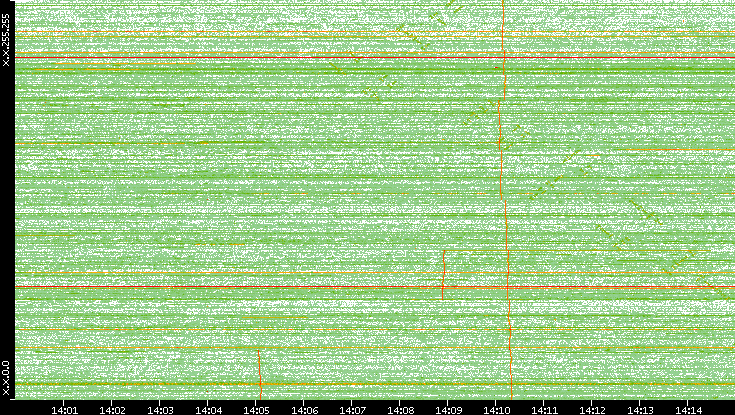Viewport: 735px width, 415px height.
Task: Select the short red vertical spike above 14:05
Action: [x=259, y=374]
